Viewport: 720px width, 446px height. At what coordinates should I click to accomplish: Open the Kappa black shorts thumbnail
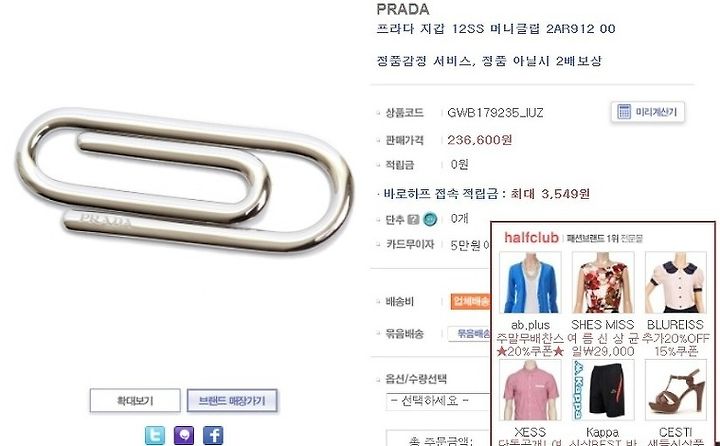click(x=603, y=390)
